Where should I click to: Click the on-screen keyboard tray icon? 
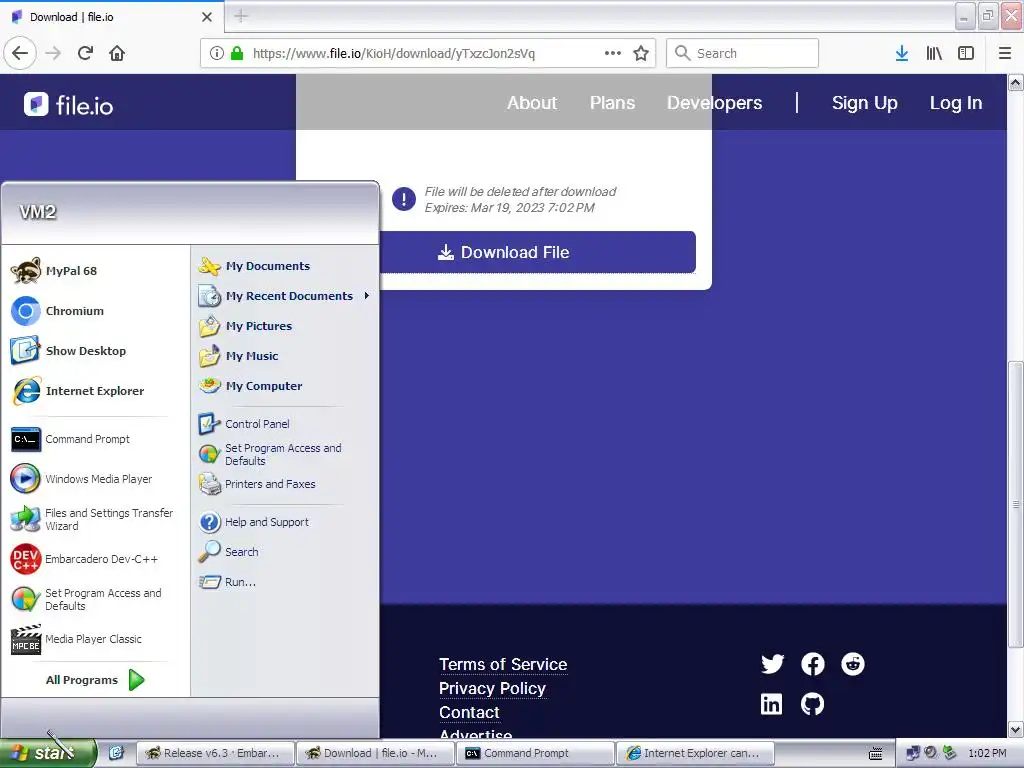[876, 754]
